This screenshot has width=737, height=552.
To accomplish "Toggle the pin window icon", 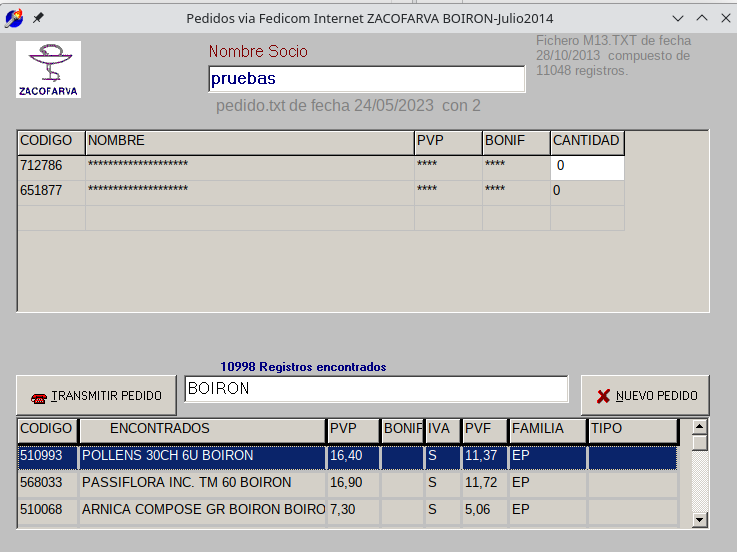I will 38,18.
